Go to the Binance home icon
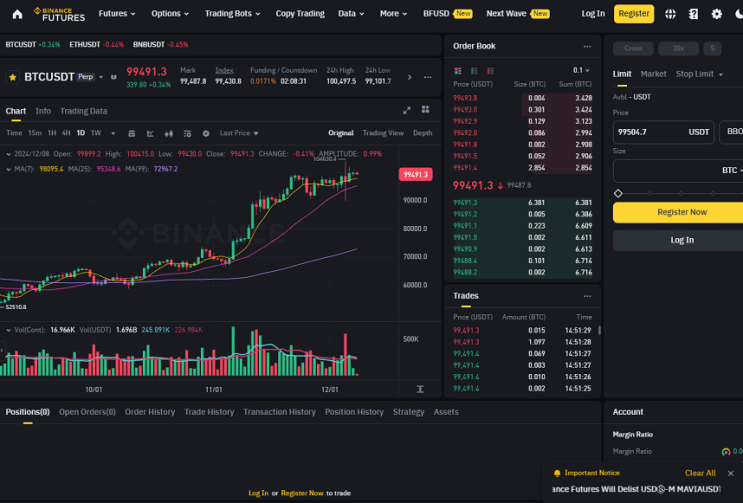 click(x=17, y=14)
